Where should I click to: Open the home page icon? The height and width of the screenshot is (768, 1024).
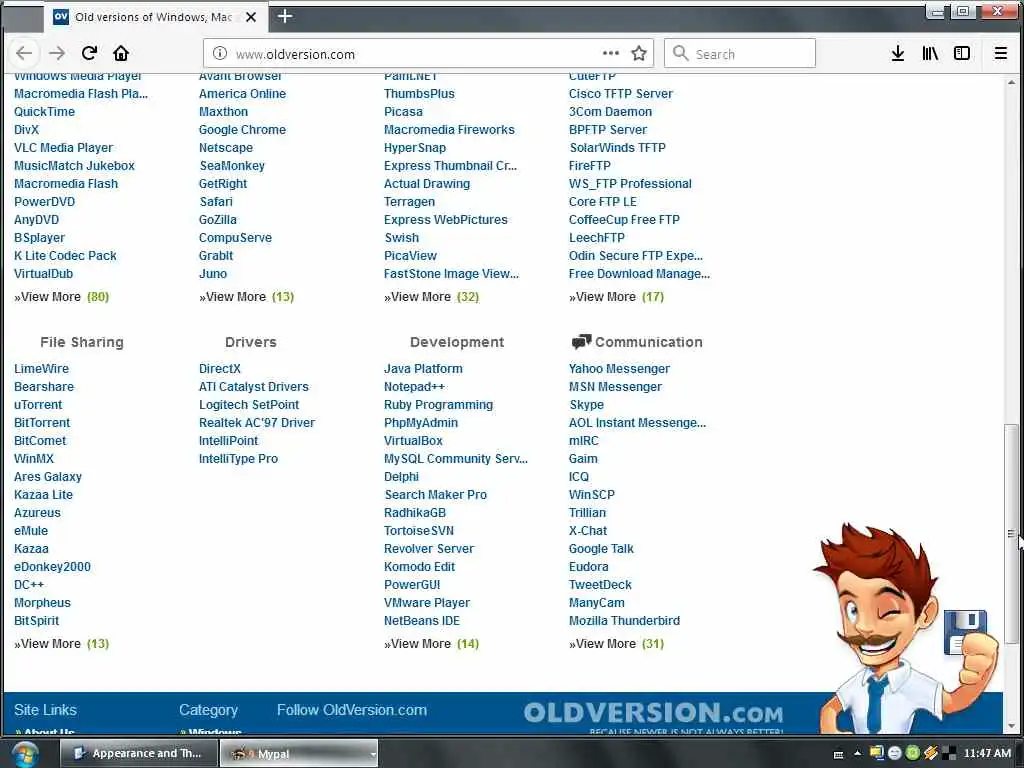121,53
